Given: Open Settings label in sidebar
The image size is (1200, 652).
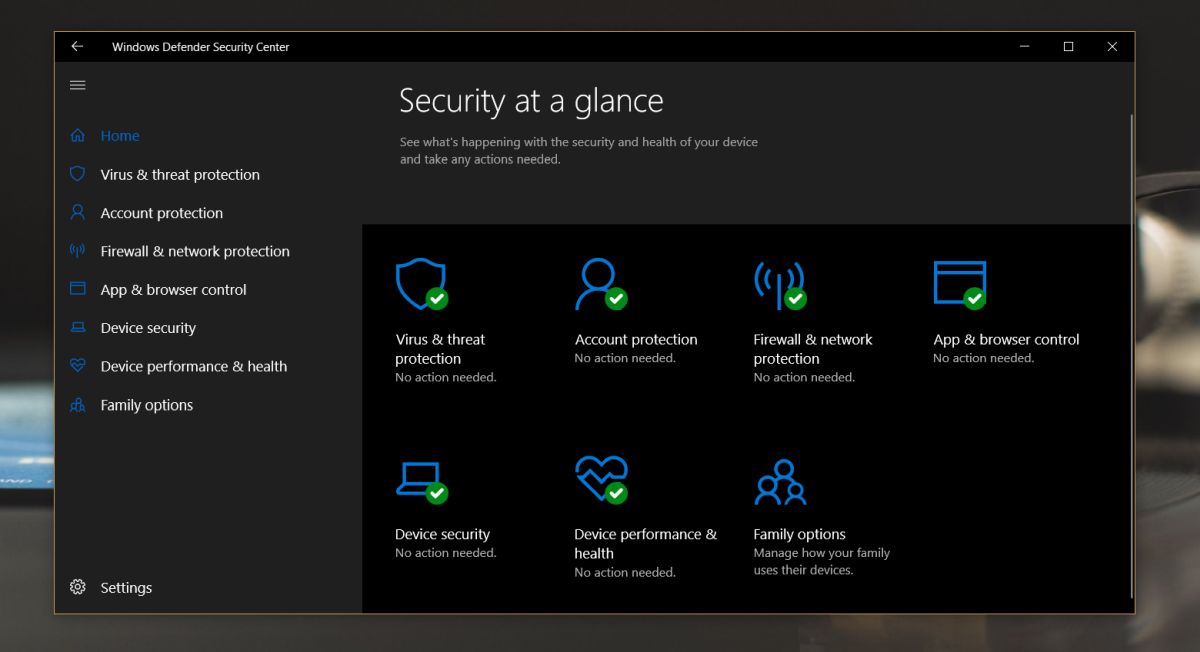Looking at the screenshot, I should [x=126, y=588].
